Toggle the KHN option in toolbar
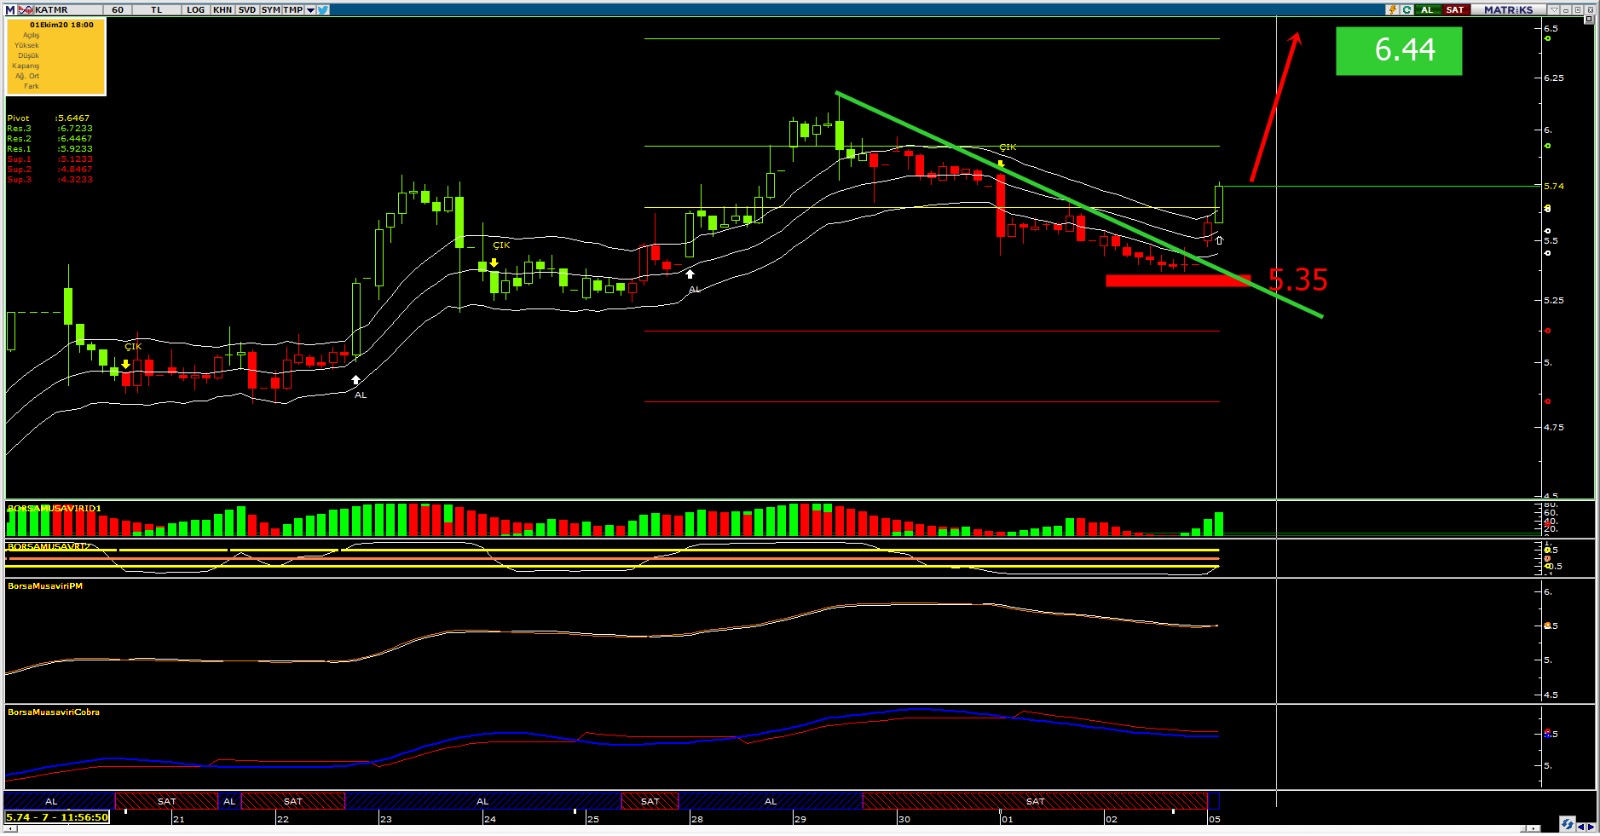Viewport: 1600px width, 836px height. tap(222, 9)
